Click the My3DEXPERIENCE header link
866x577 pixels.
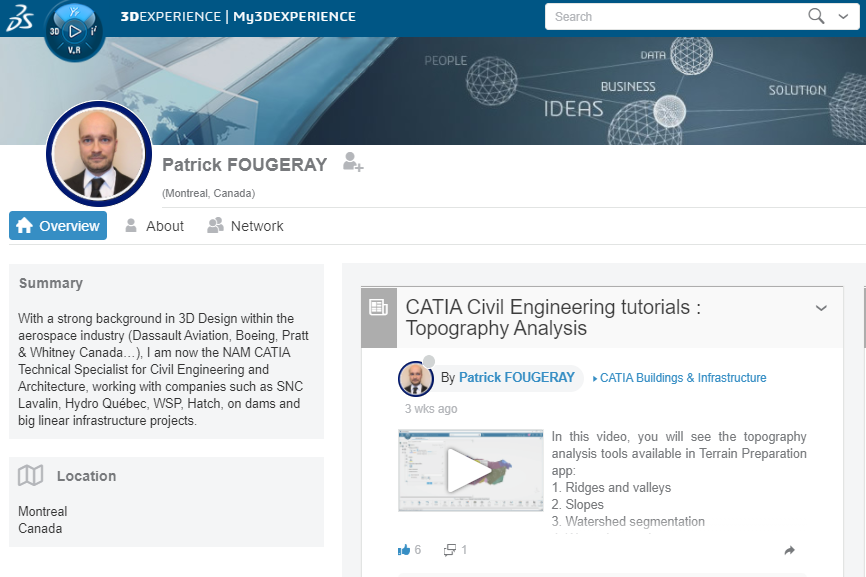tap(293, 17)
